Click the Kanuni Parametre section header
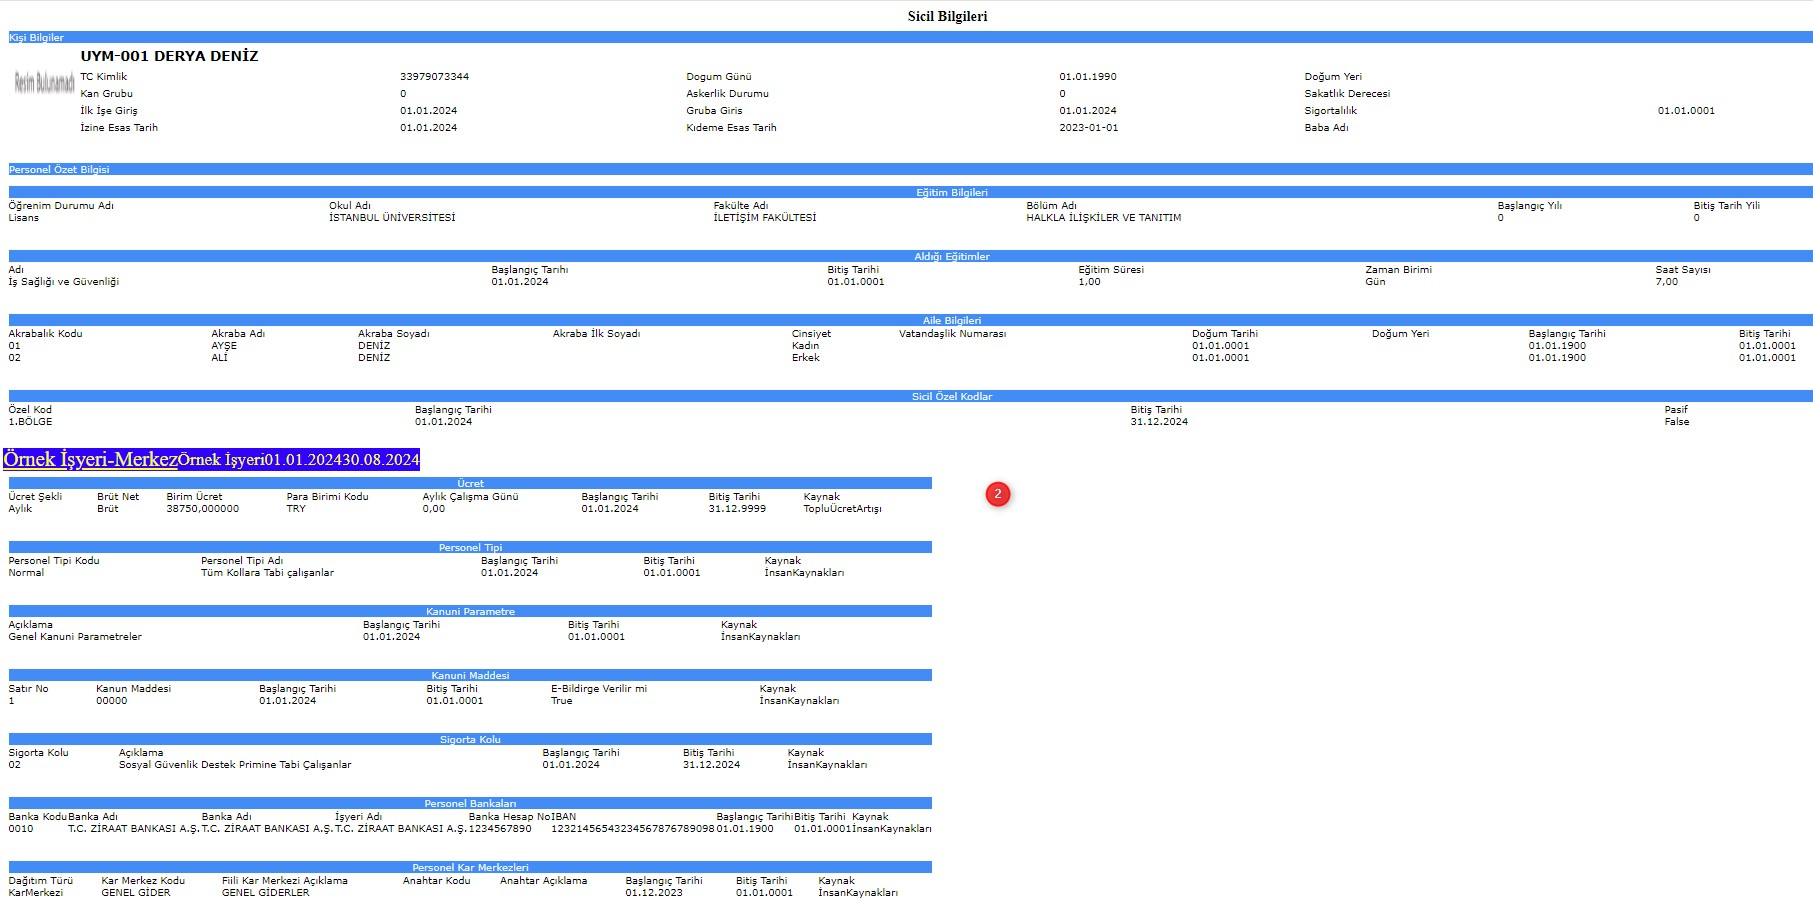This screenshot has width=1813, height=901. 470,611
